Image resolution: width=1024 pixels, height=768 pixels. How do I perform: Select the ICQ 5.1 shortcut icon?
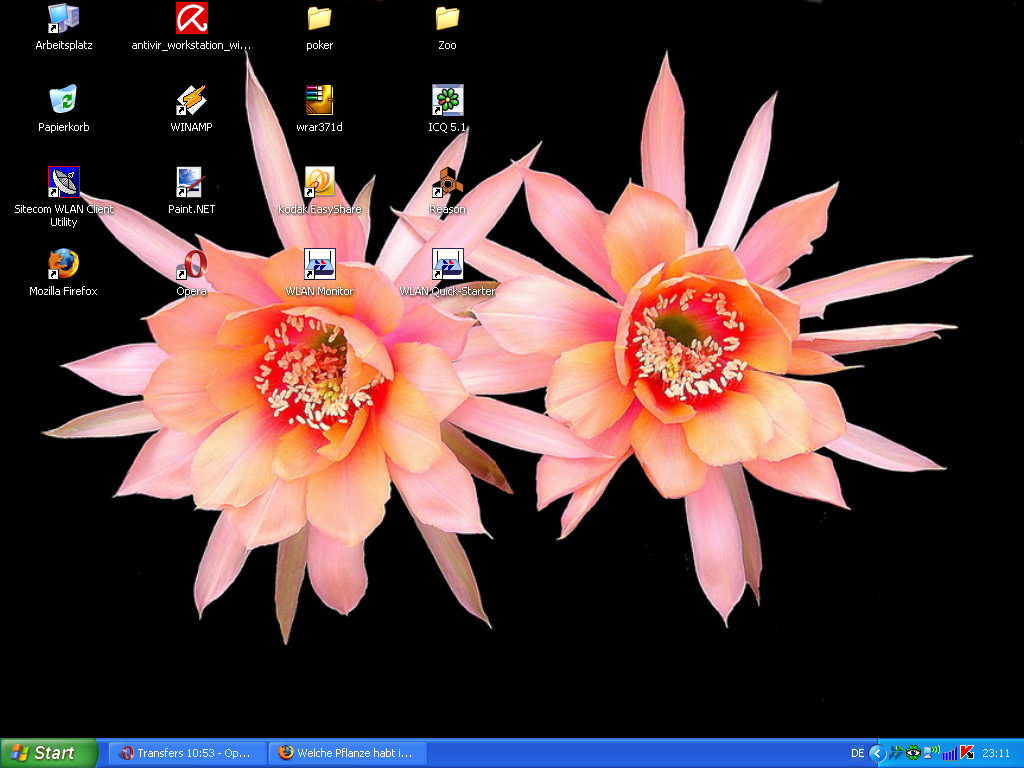click(447, 100)
